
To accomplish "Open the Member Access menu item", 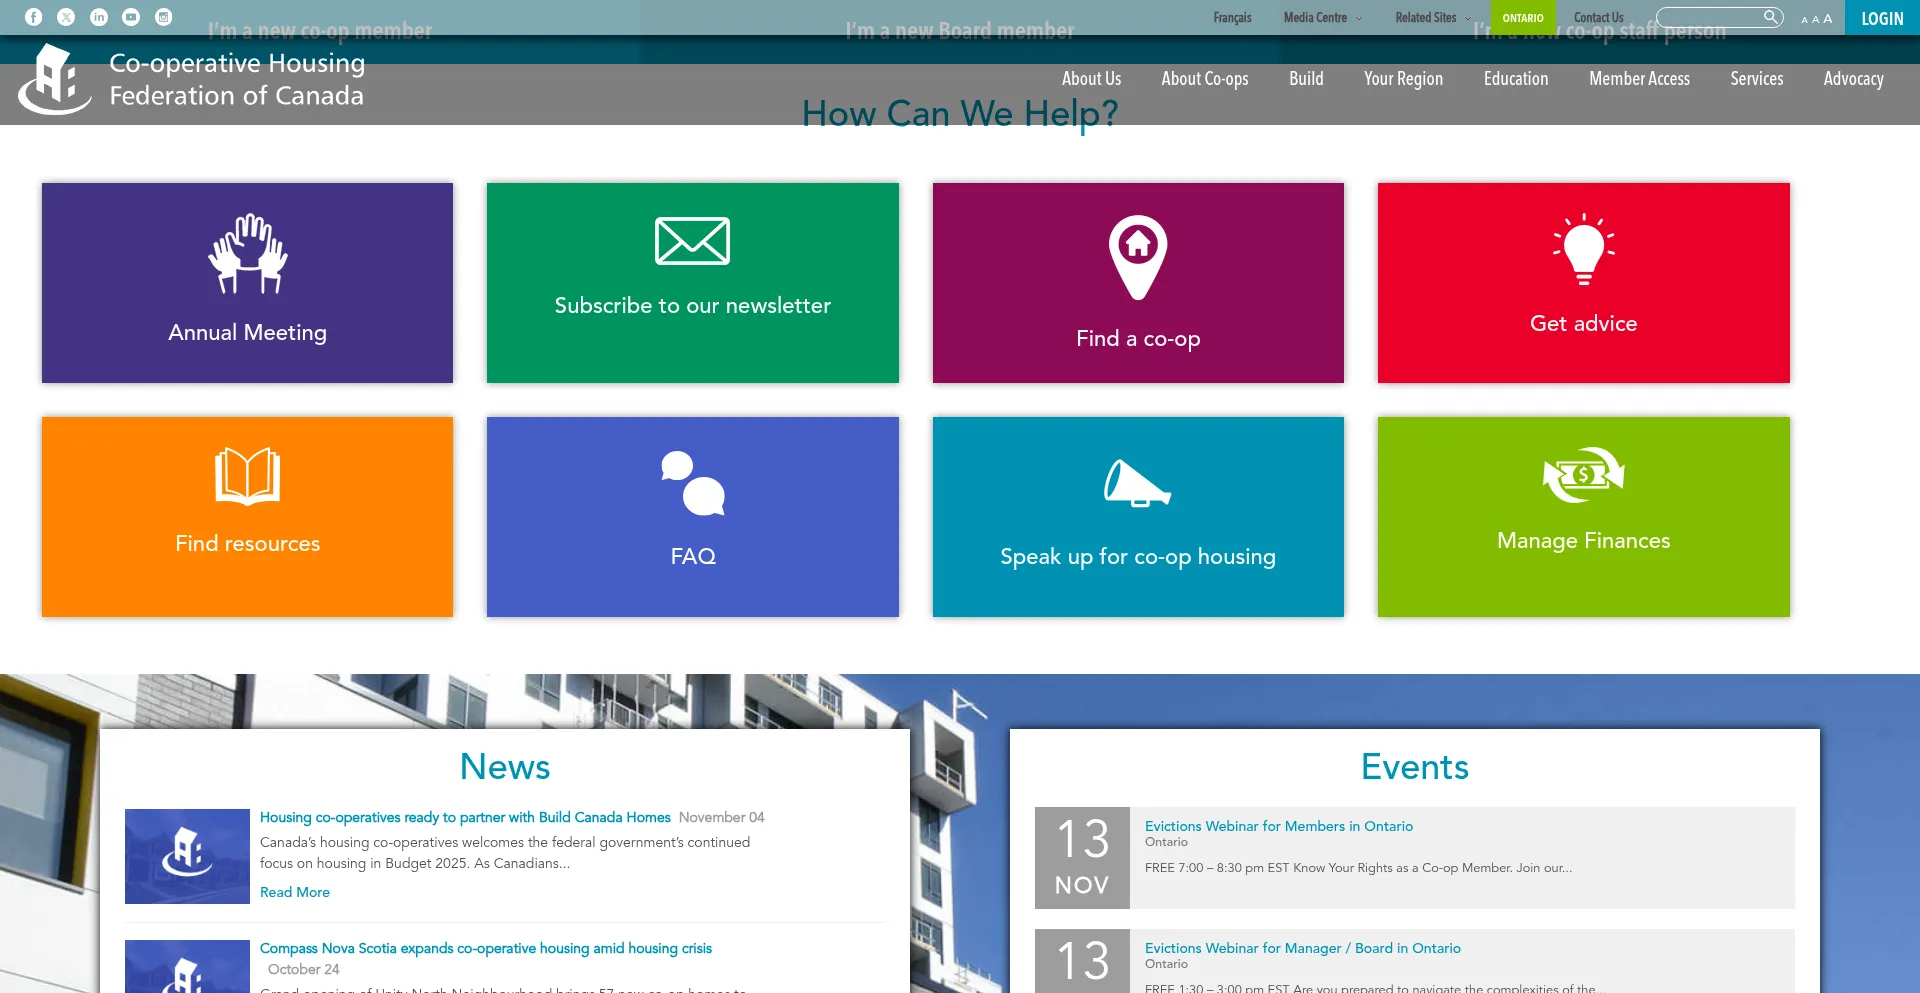I will pyautogui.click(x=1639, y=79).
